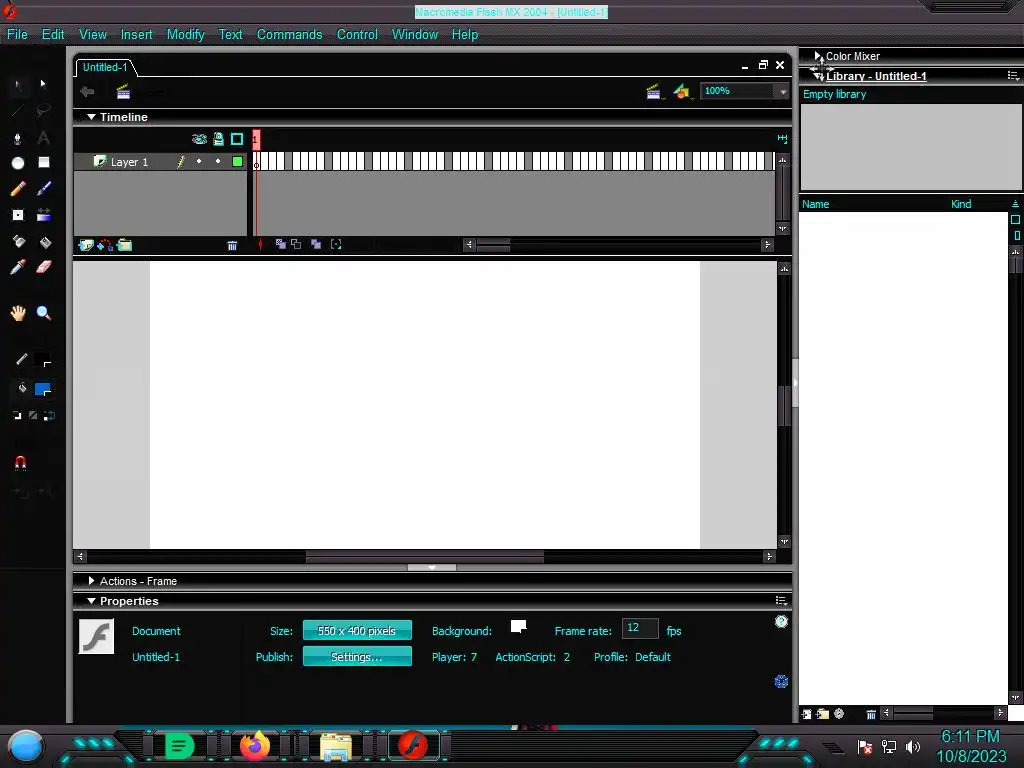
Task: Toggle show all layers as outlines
Action: click(x=237, y=139)
